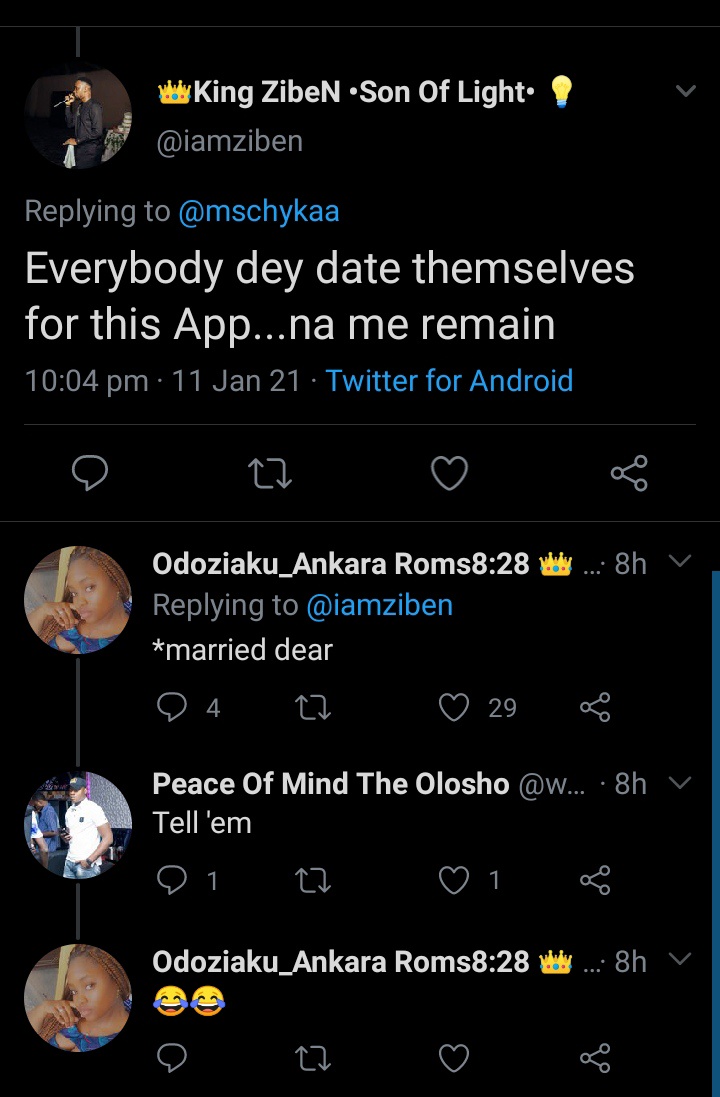
Task: Share the "*married dear" reply
Action: [x=594, y=708]
